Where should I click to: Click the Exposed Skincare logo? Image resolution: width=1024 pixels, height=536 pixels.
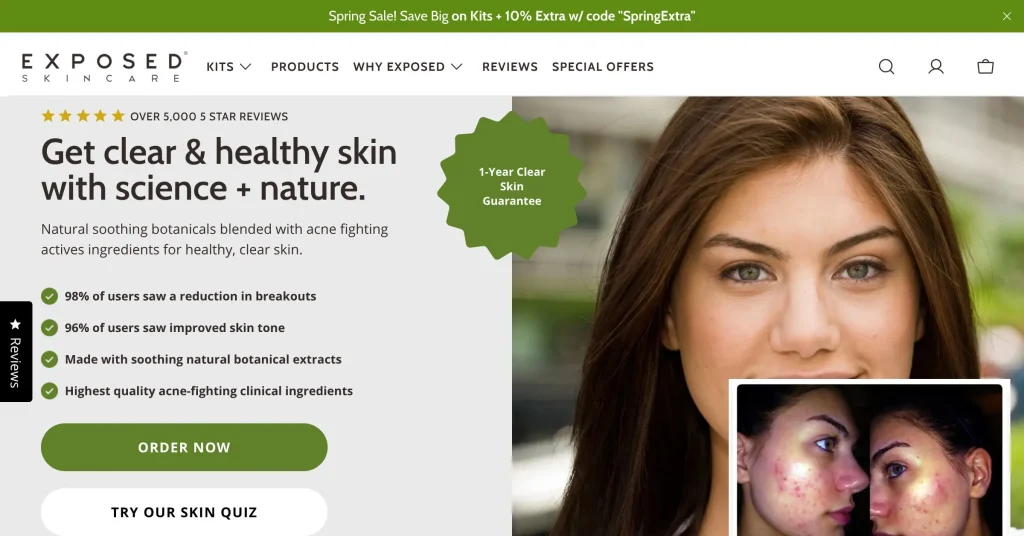pyautogui.click(x=104, y=67)
